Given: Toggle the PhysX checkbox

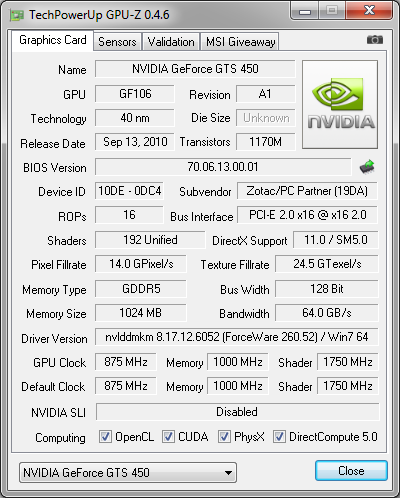Looking at the screenshot, I should (224, 437).
